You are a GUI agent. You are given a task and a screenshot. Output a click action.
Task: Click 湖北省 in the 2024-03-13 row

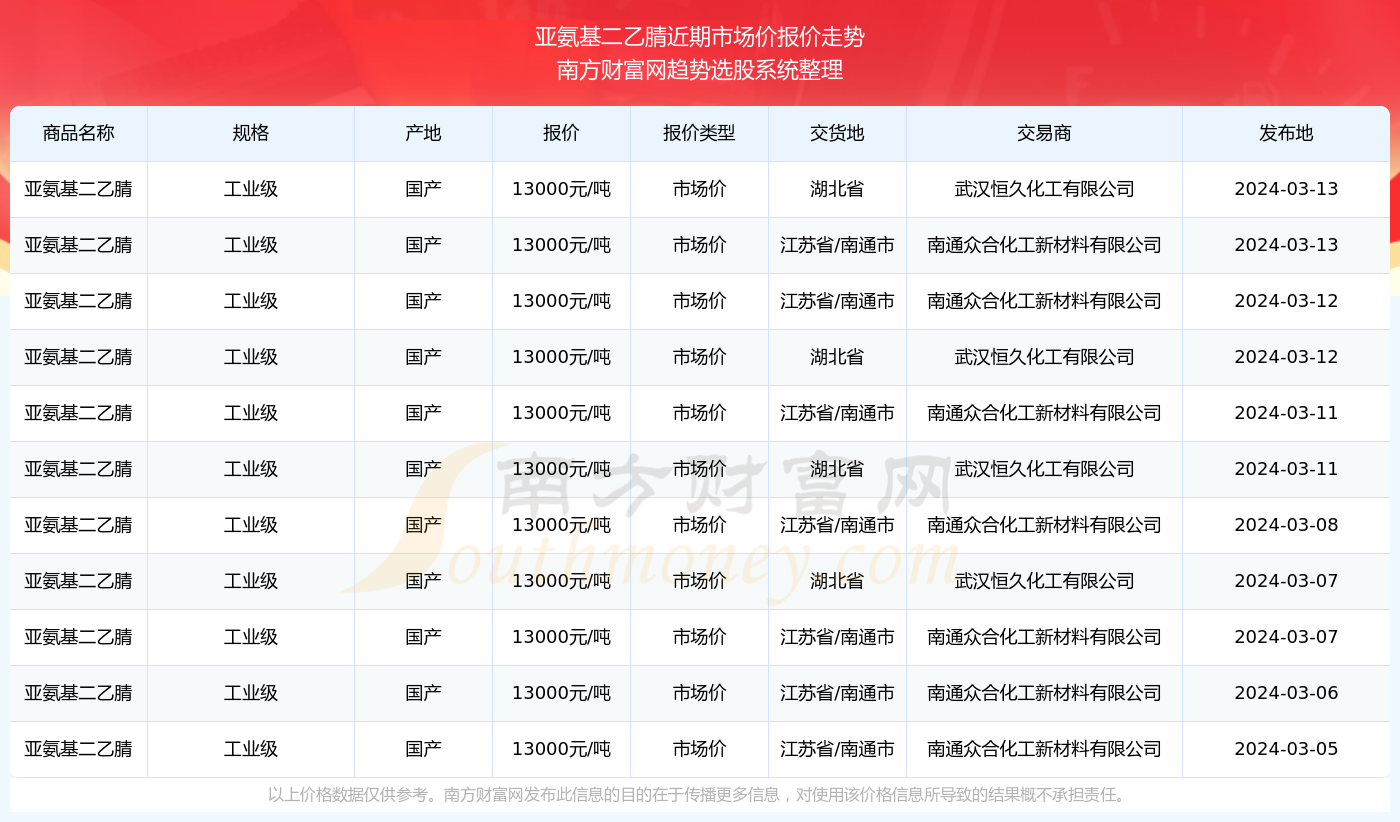pyautogui.click(x=837, y=189)
